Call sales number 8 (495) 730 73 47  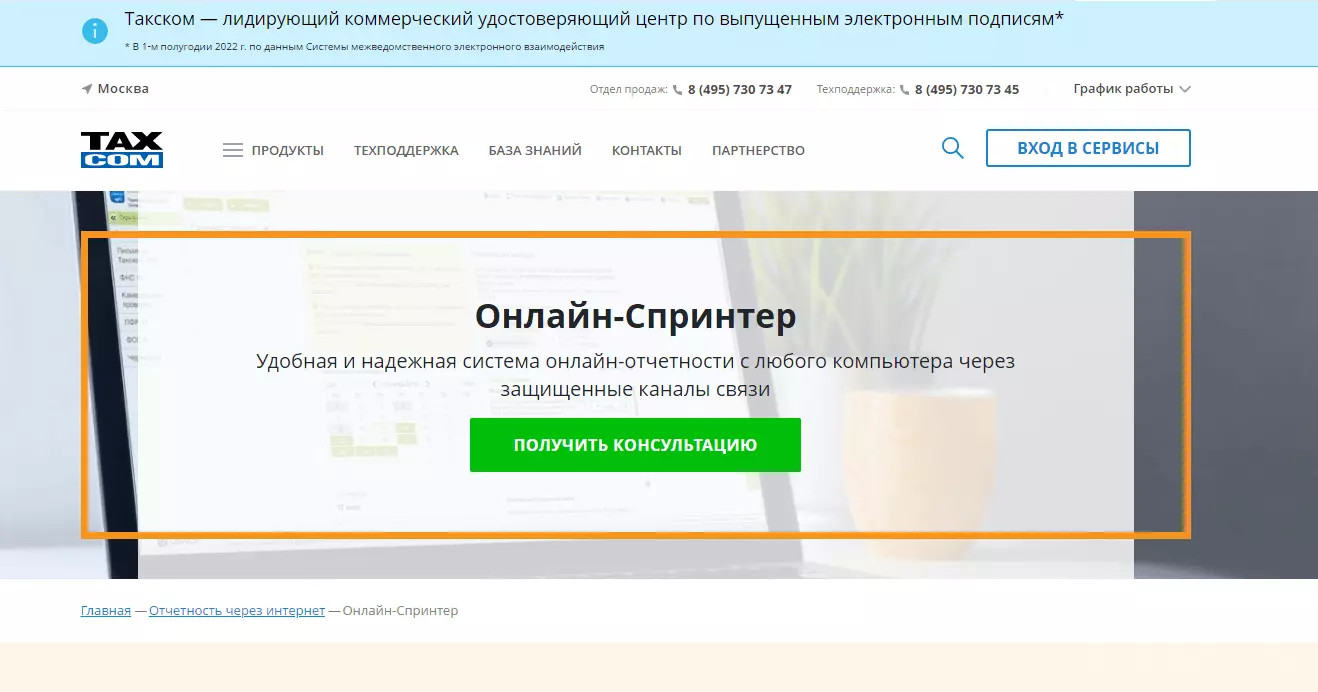click(740, 90)
